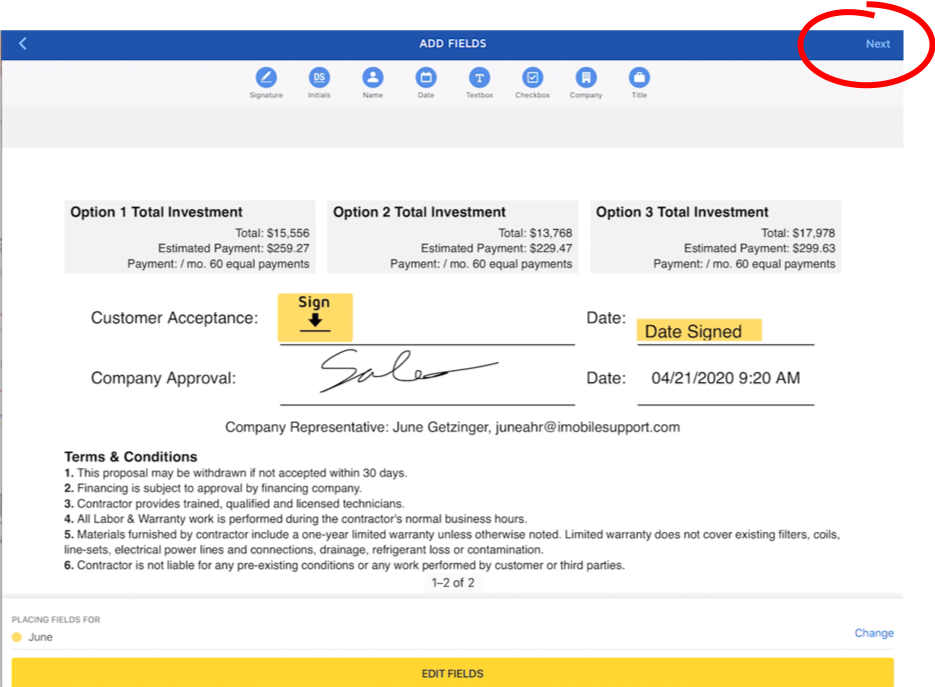Click the 1–2 of 2 page indicator

tap(453, 583)
